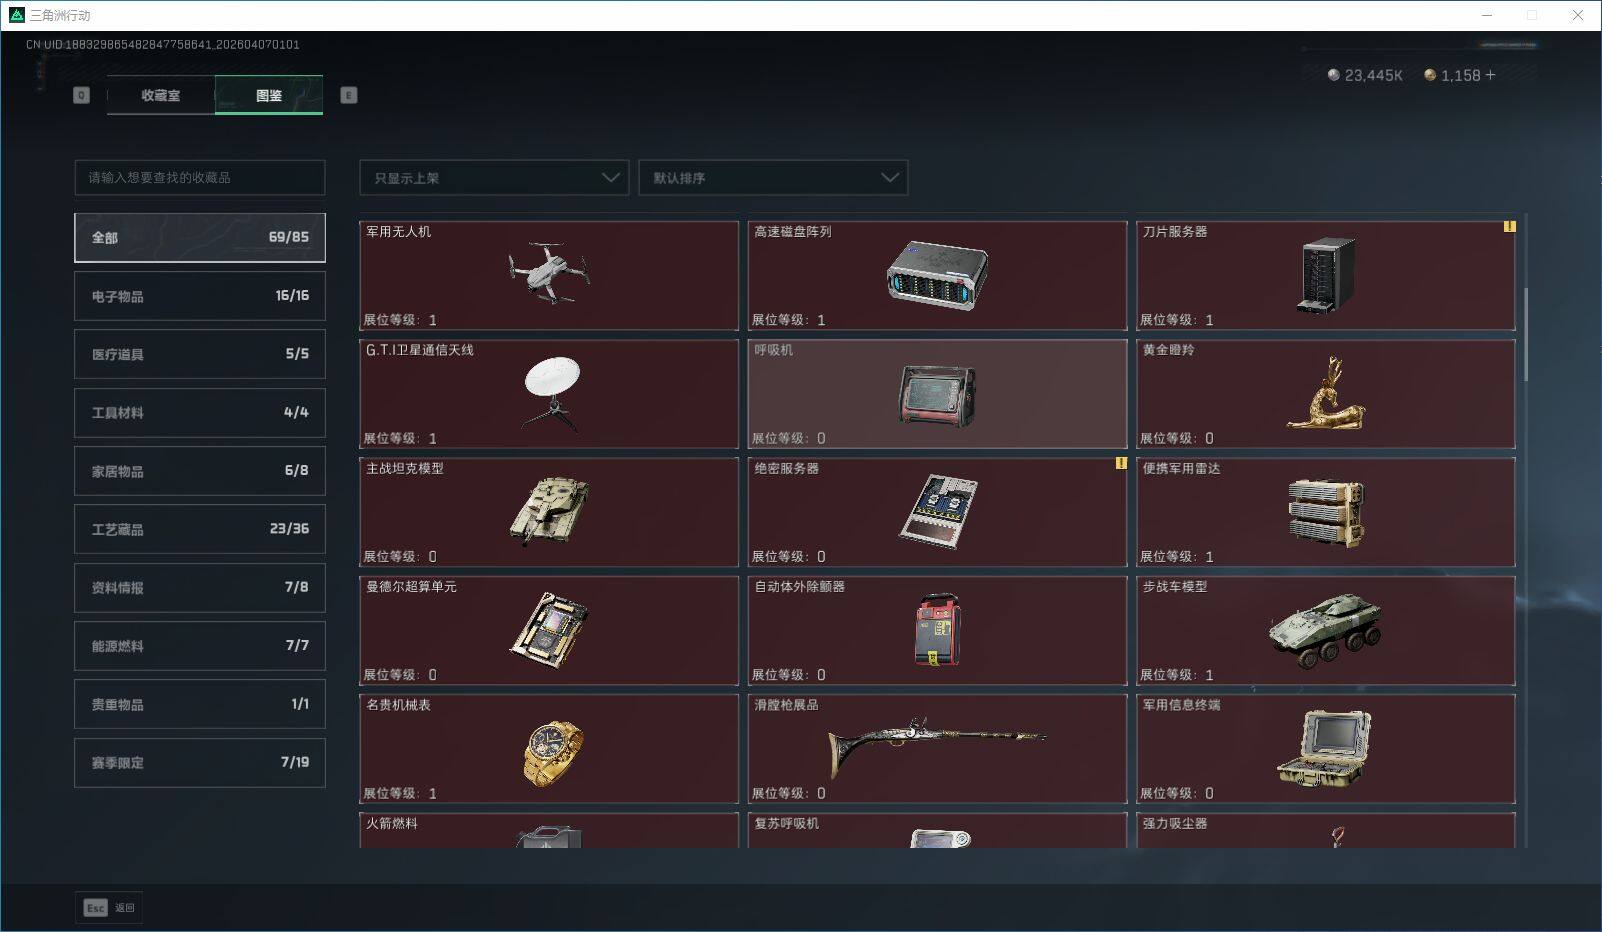Open the 绝密服务器 server item image
Viewport: 1602px width, 932px height.
click(x=939, y=511)
